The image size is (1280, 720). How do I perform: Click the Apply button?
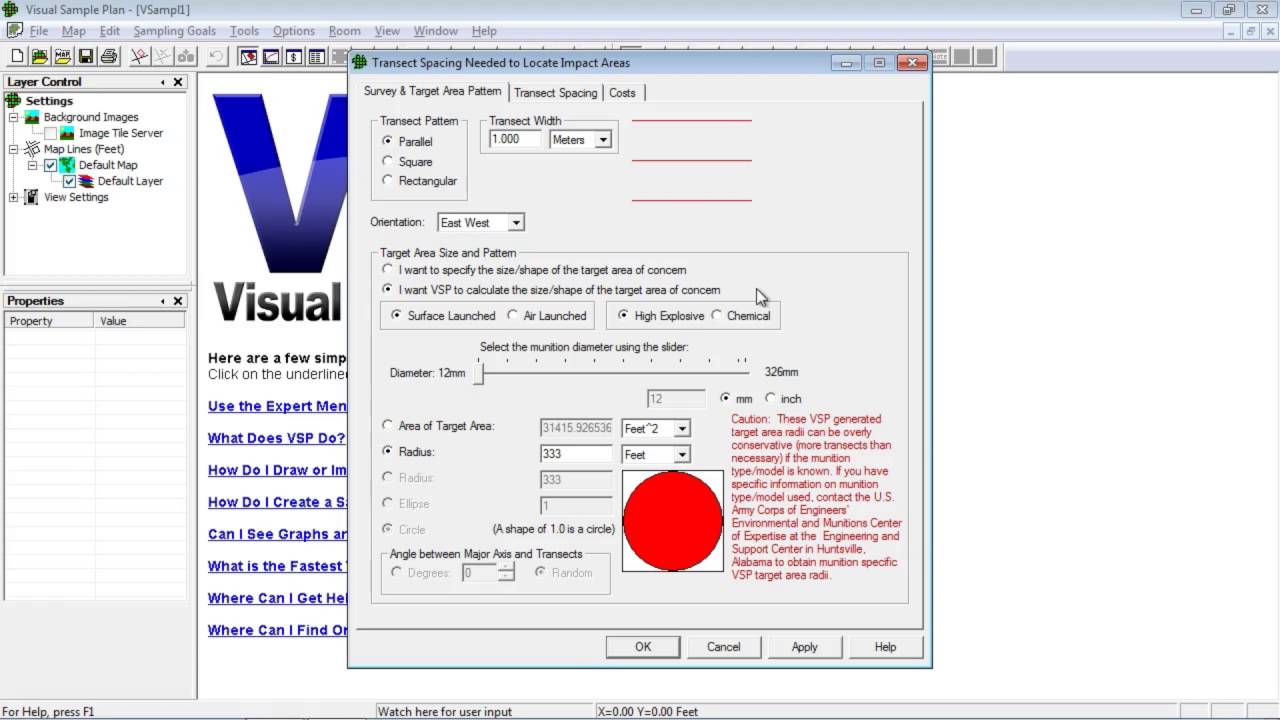click(805, 647)
